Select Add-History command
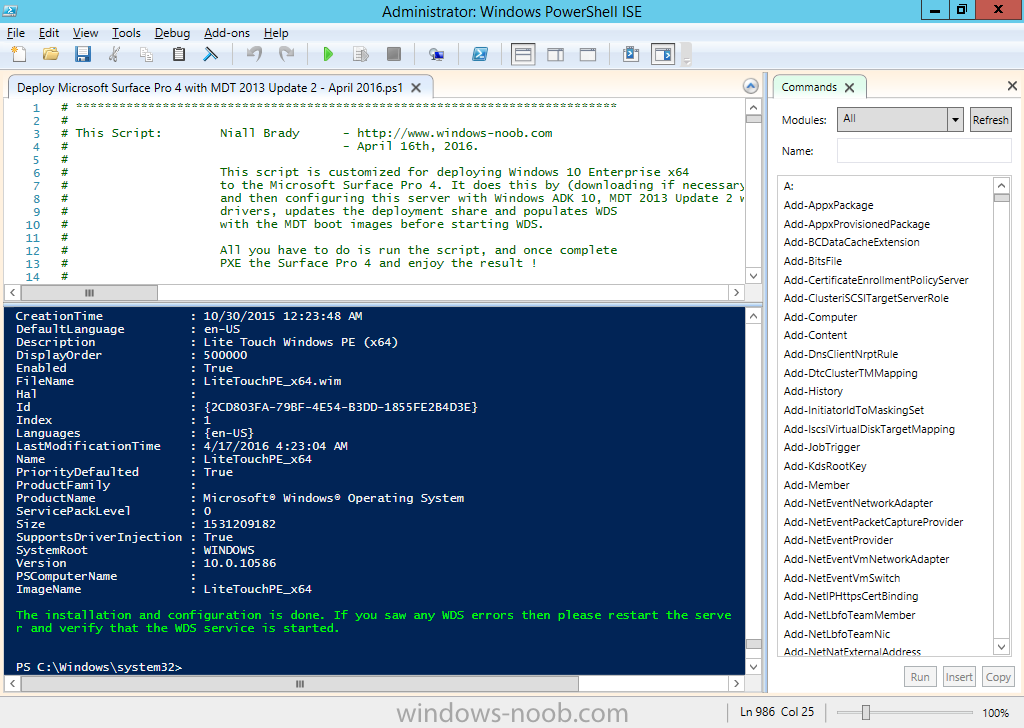Image resolution: width=1024 pixels, height=728 pixels. click(x=813, y=391)
